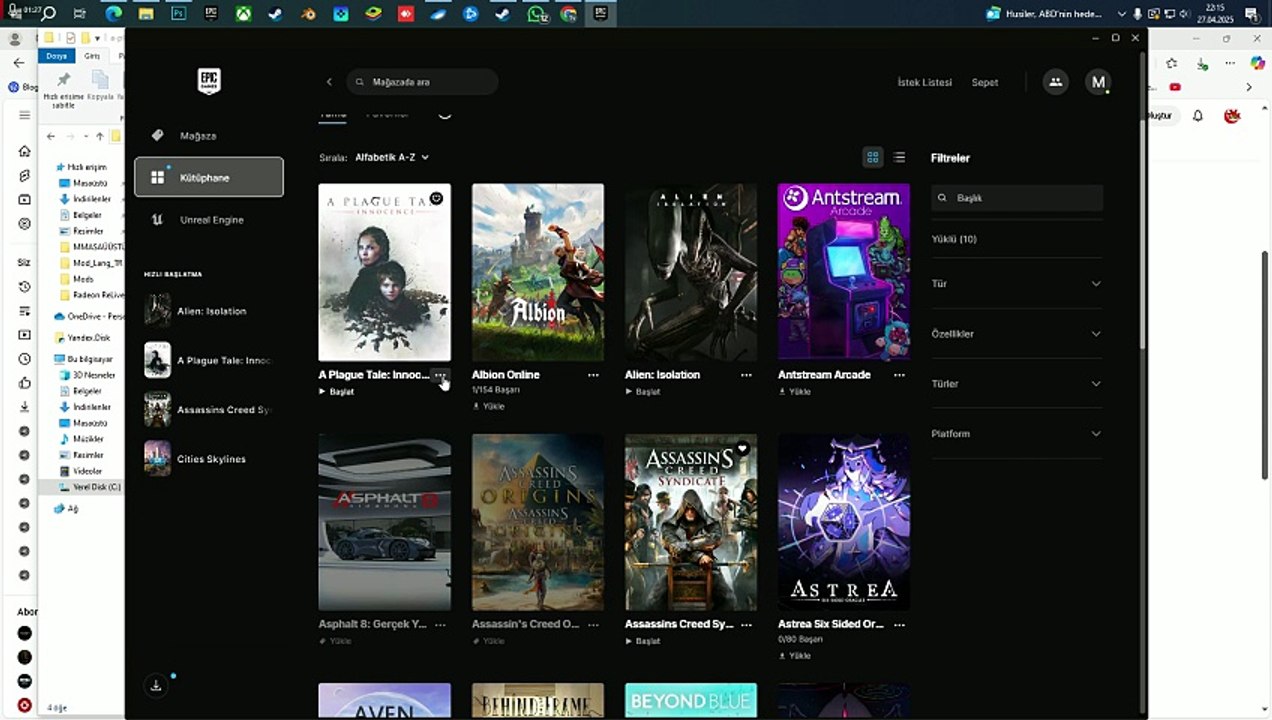Expand the Platform filter section

click(x=1017, y=433)
